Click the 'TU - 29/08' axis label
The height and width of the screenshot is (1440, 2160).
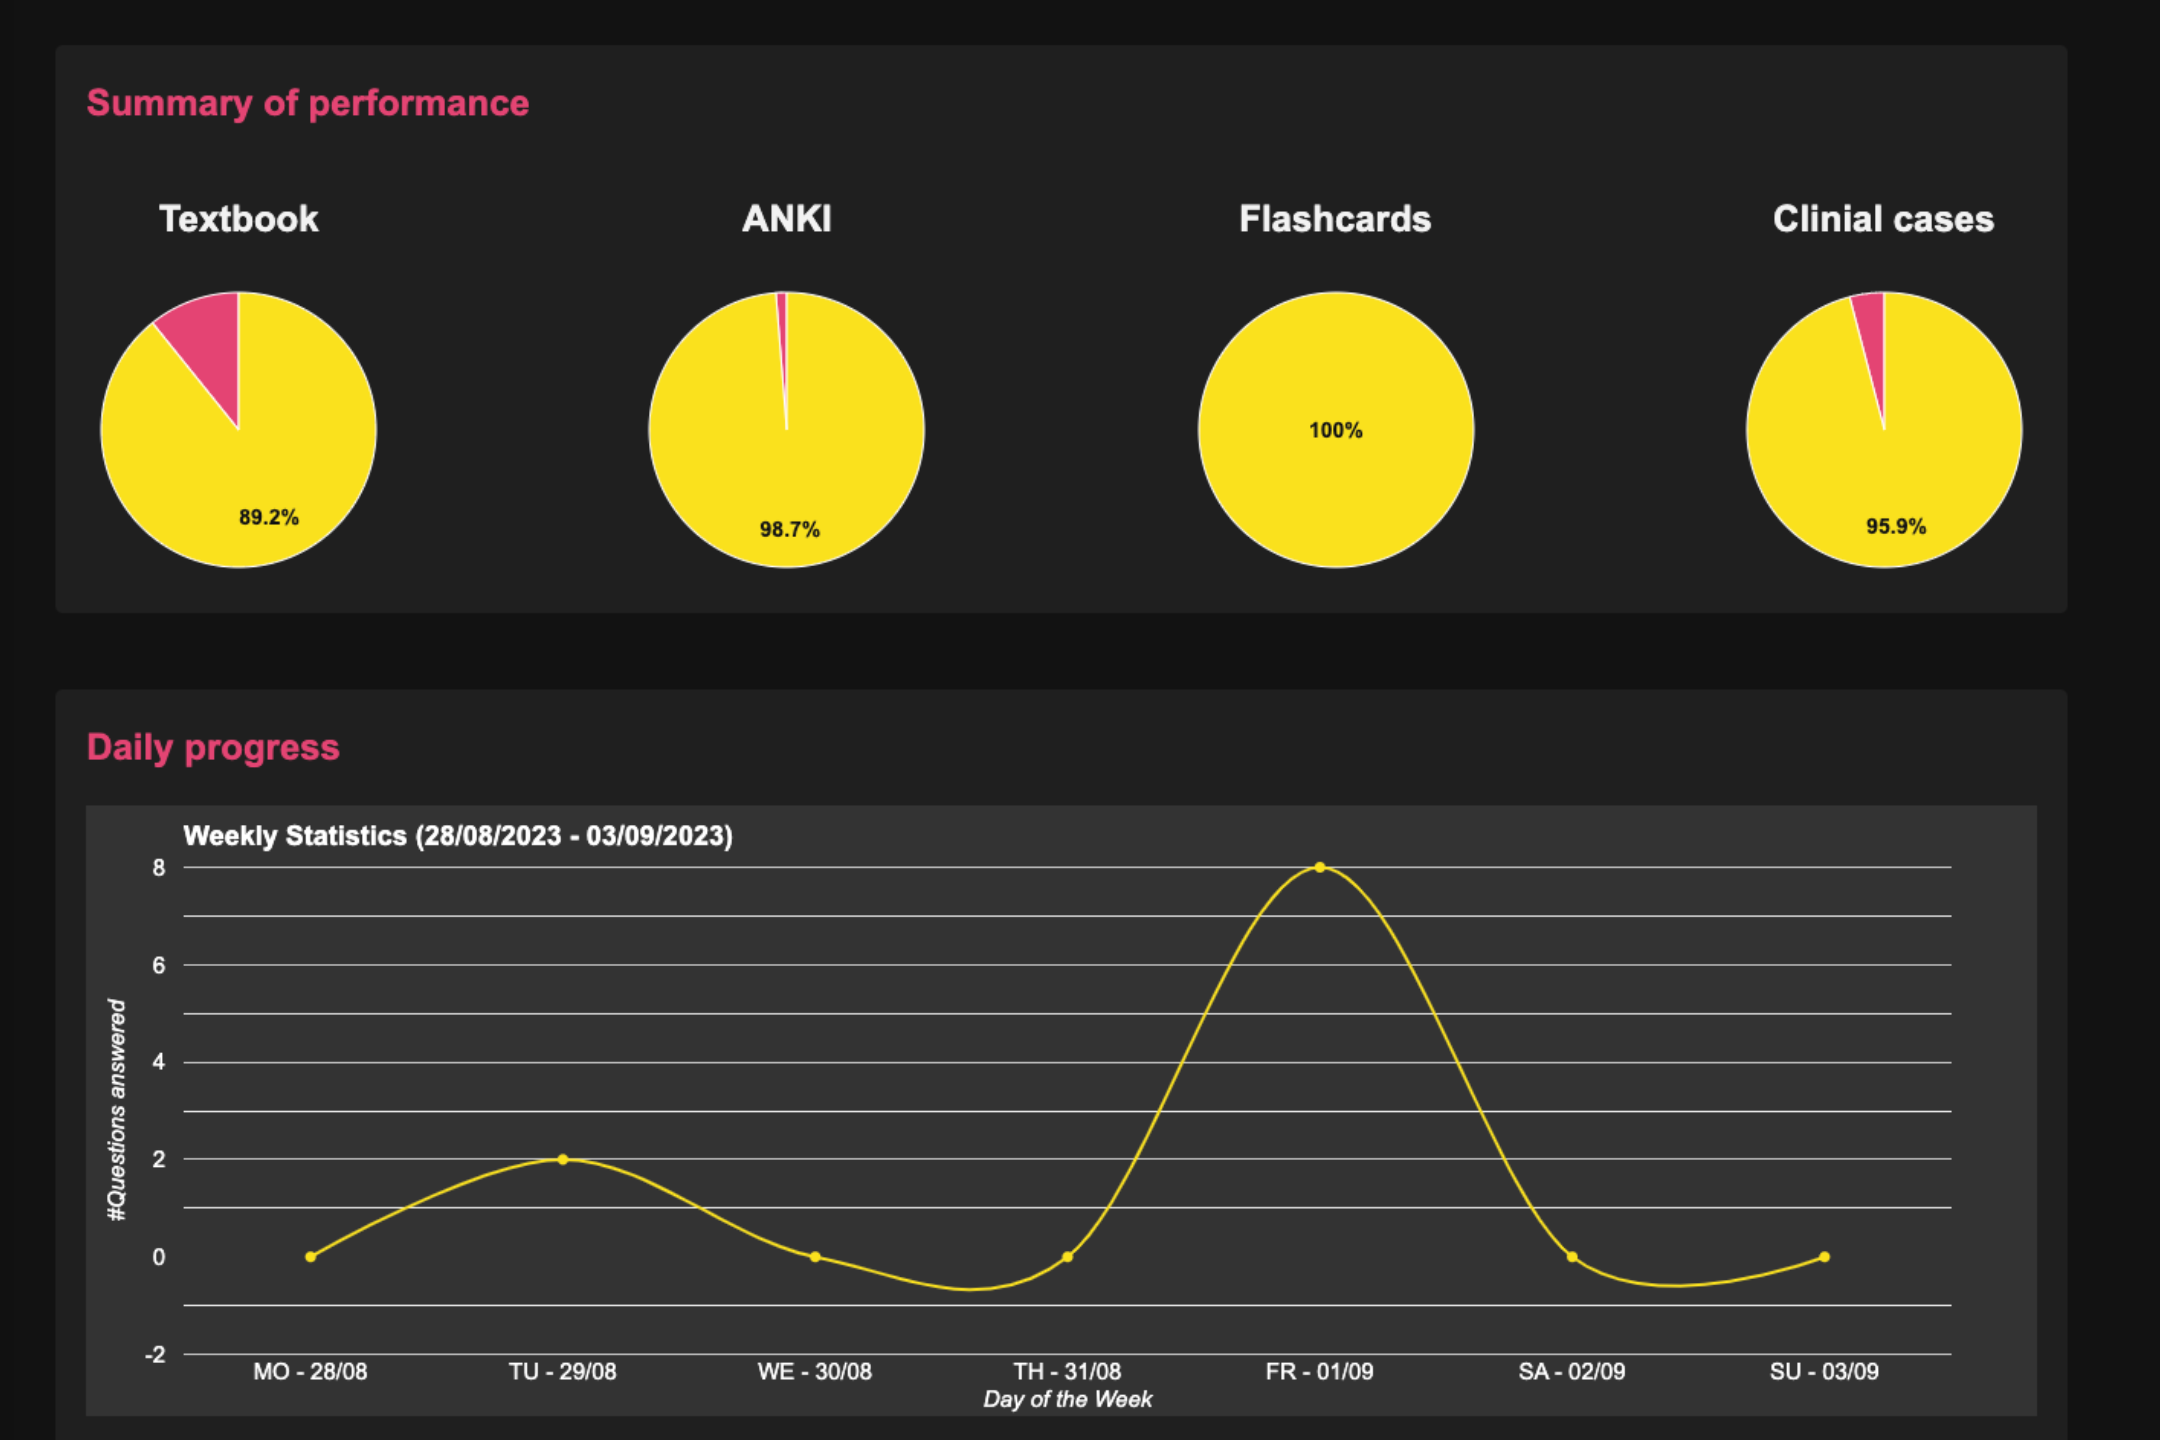coord(563,1372)
